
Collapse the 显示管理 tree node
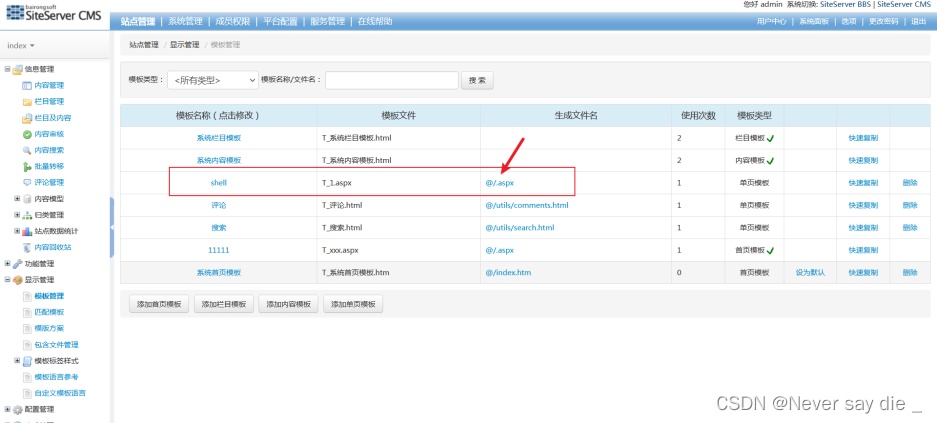pos(7,280)
